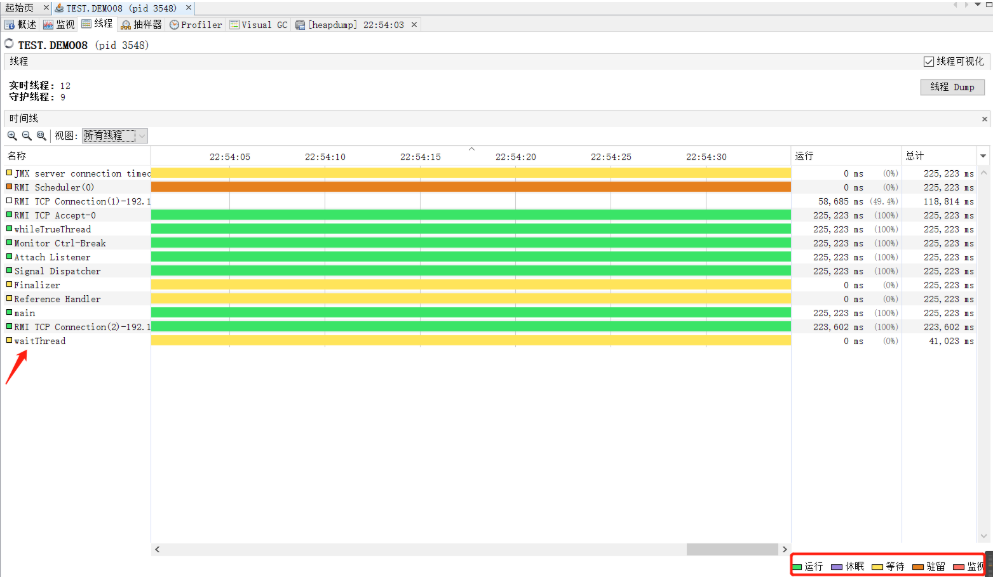Click the vertical scrollbar down arrow
The height and width of the screenshot is (579, 995).
pyautogui.click(x=984, y=536)
